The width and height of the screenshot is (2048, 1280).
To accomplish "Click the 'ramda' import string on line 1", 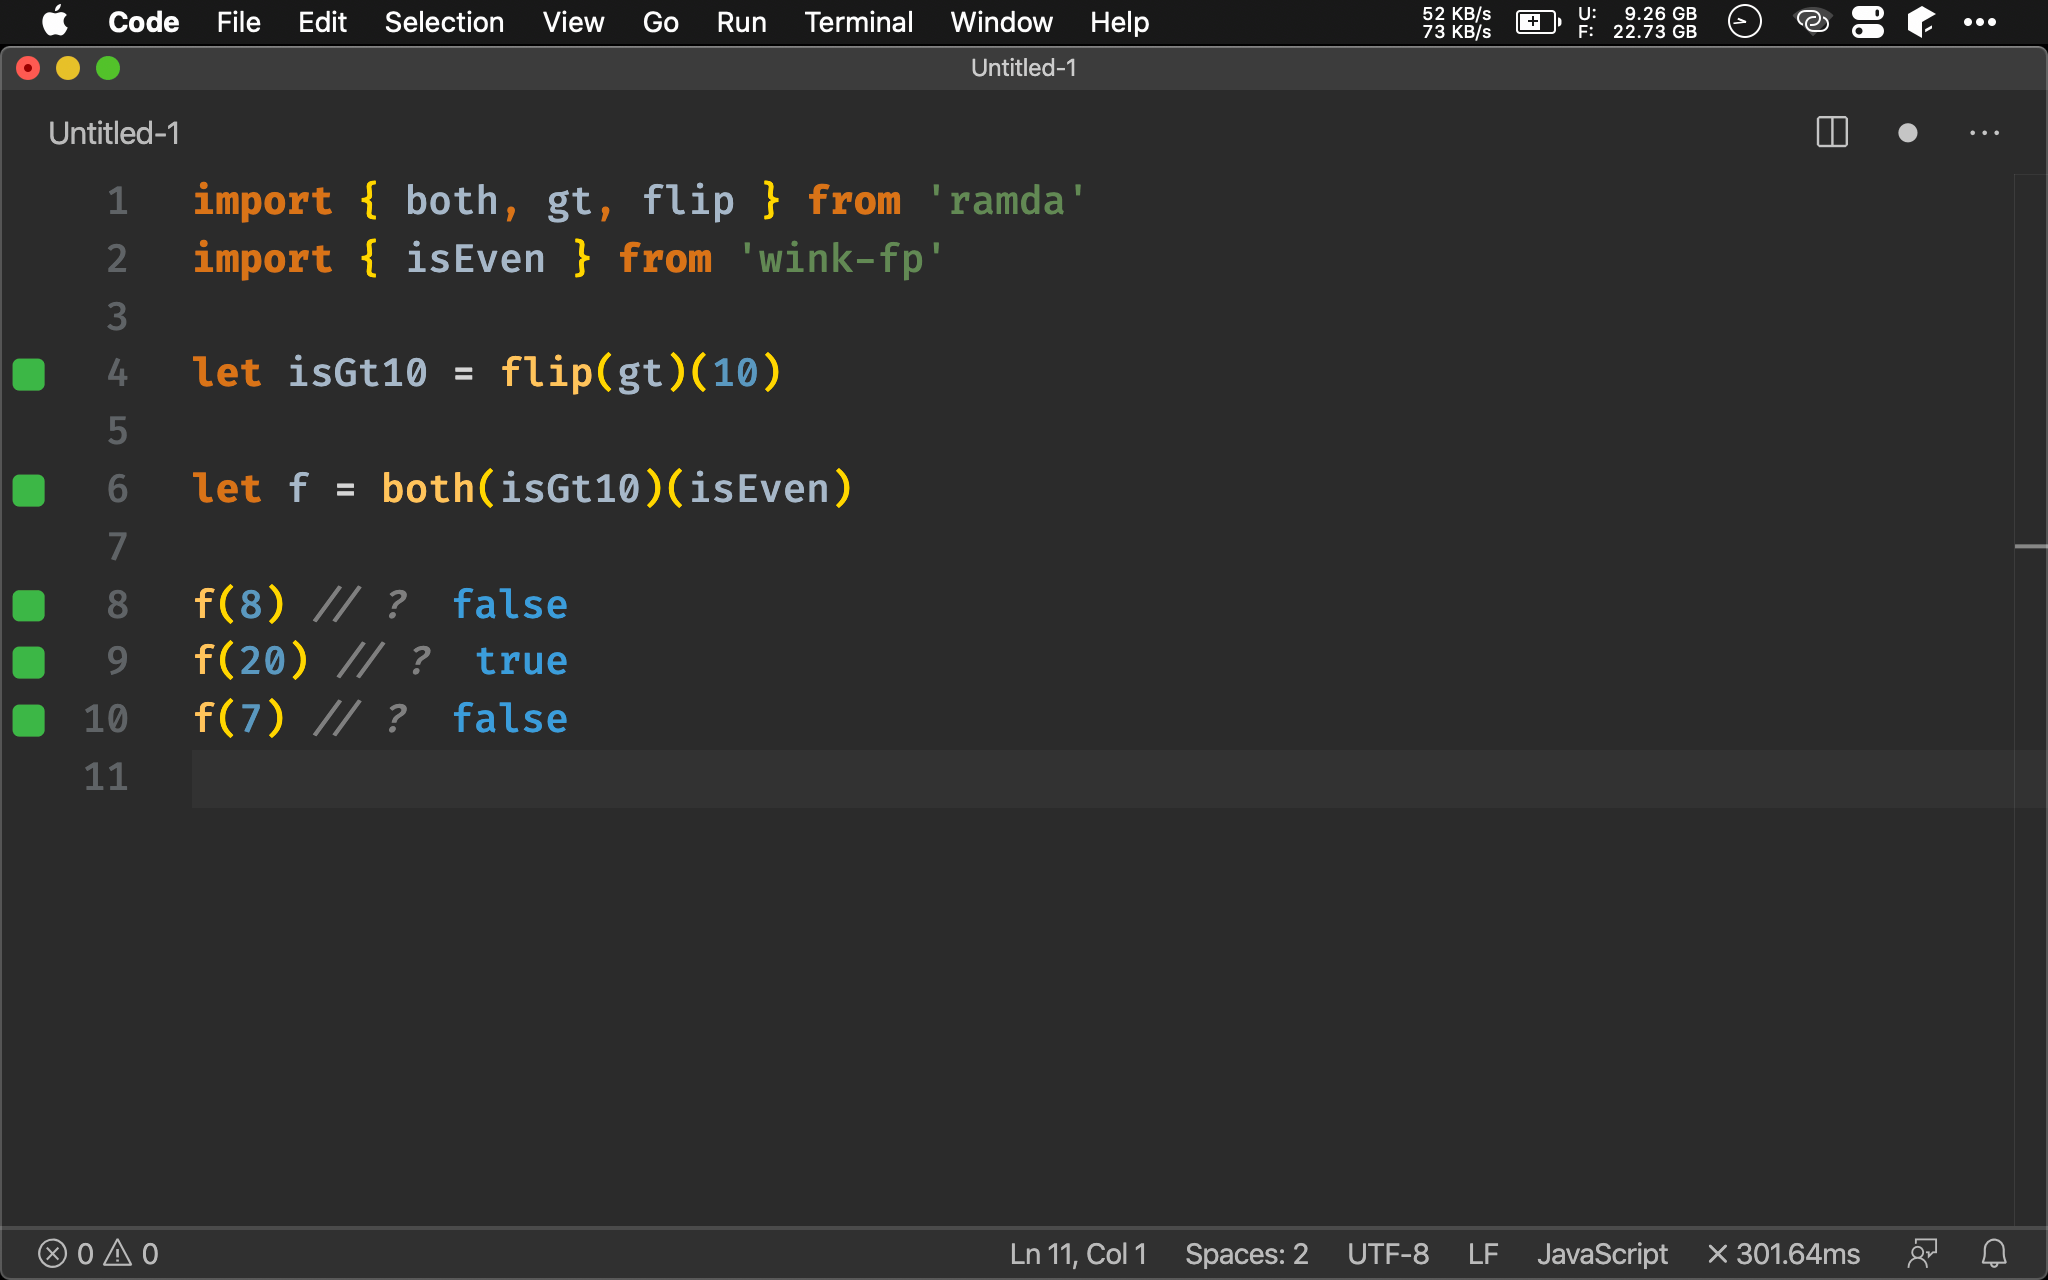I will [1006, 201].
